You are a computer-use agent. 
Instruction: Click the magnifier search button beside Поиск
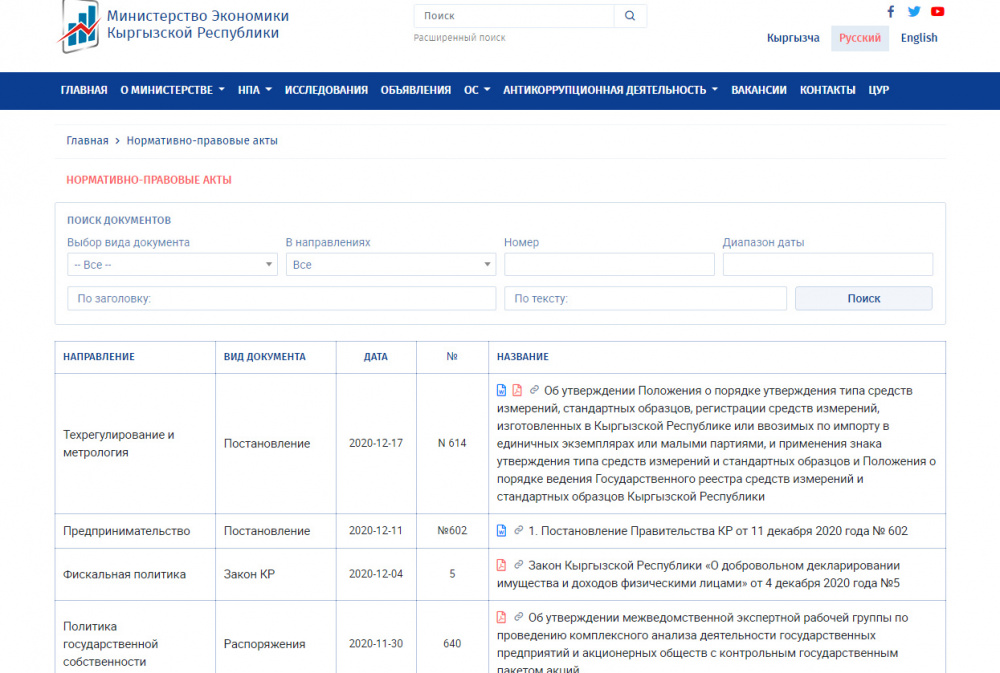click(630, 16)
